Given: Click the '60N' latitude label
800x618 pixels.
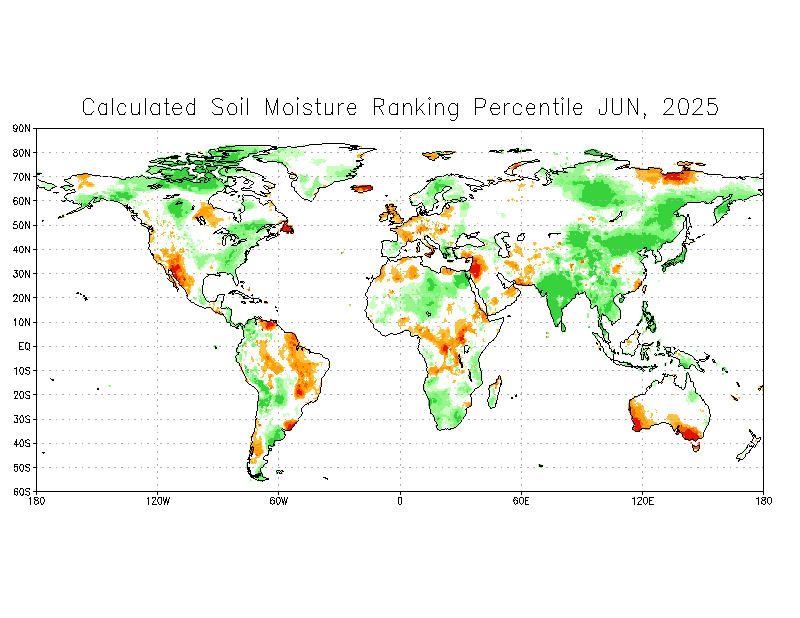Looking at the screenshot, I should point(21,201).
